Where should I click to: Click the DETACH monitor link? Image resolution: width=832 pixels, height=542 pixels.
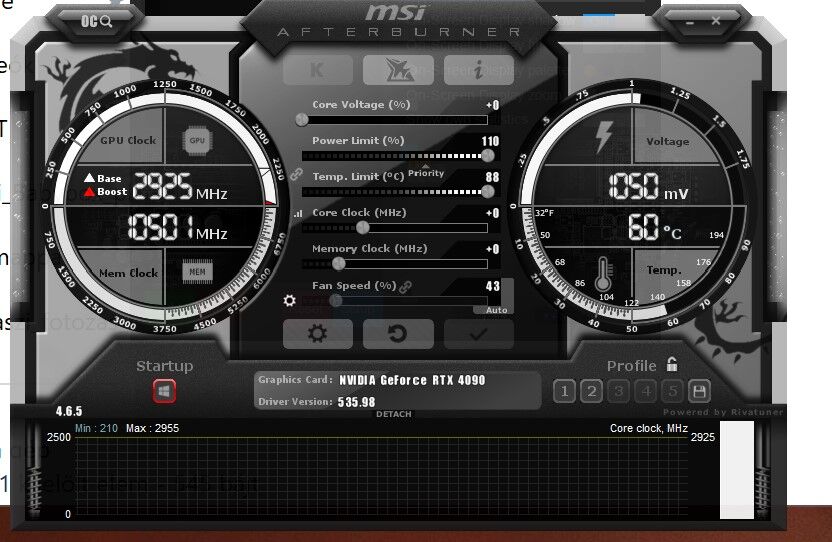coord(394,414)
